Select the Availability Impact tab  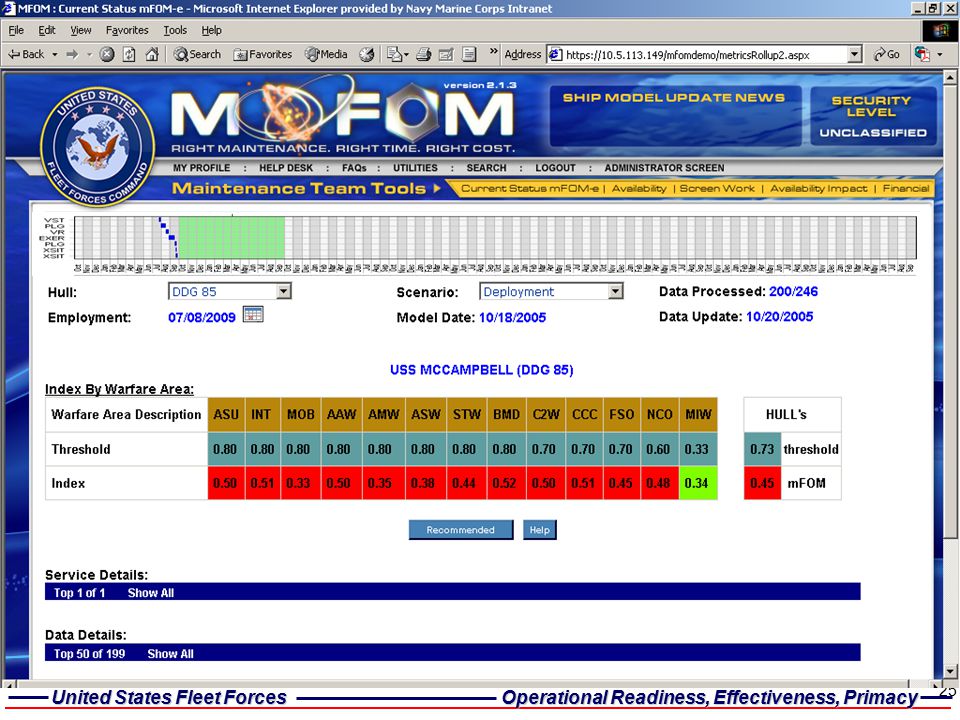pyautogui.click(x=819, y=189)
